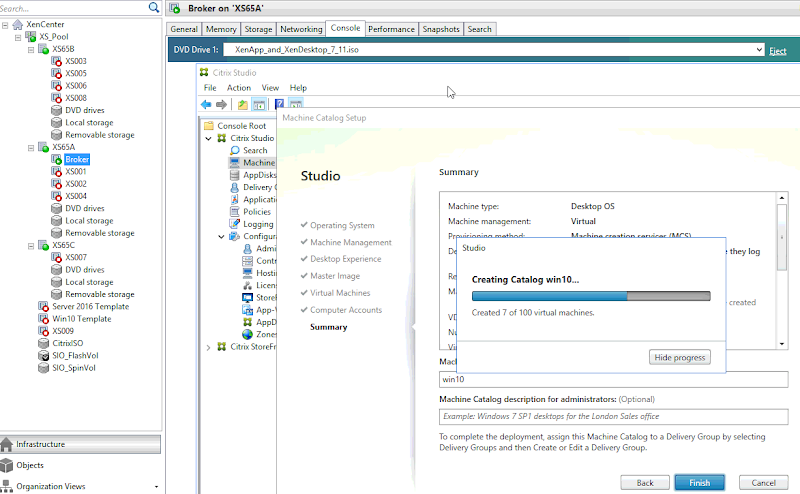800x494 pixels.
Task: Open the Action menu in Citrix Studio
Action: pyautogui.click(x=239, y=88)
